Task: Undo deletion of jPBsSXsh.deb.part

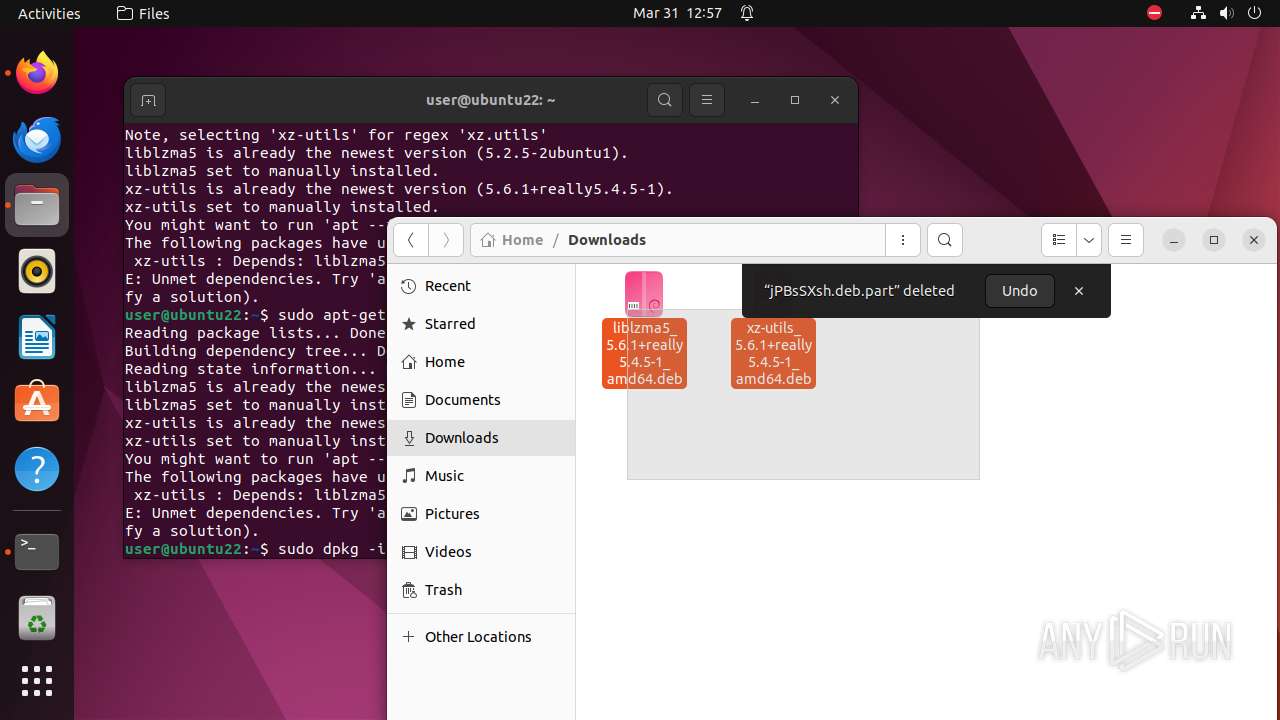Action: [x=1020, y=291]
